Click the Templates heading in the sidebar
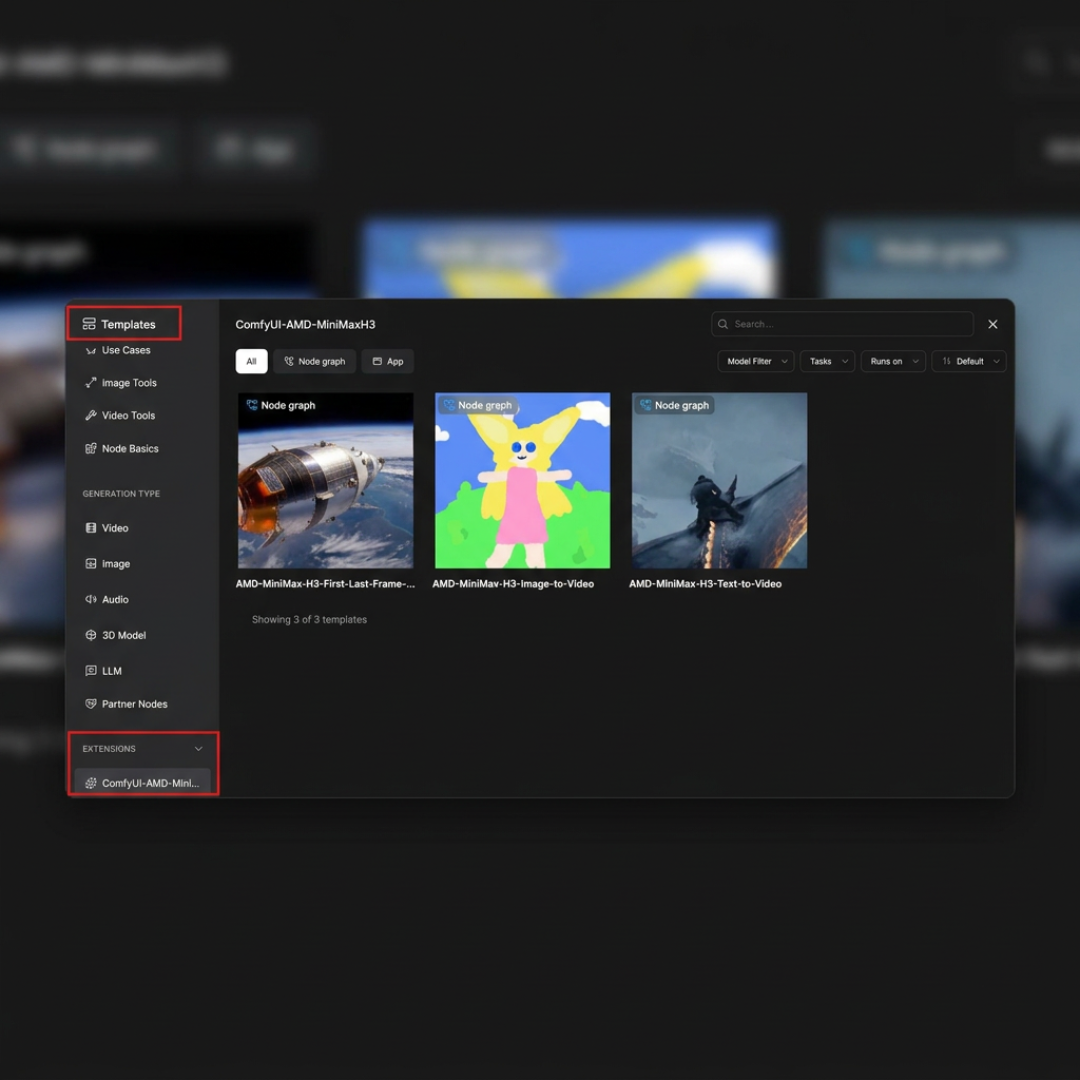This screenshot has height=1080, width=1080. (128, 324)
